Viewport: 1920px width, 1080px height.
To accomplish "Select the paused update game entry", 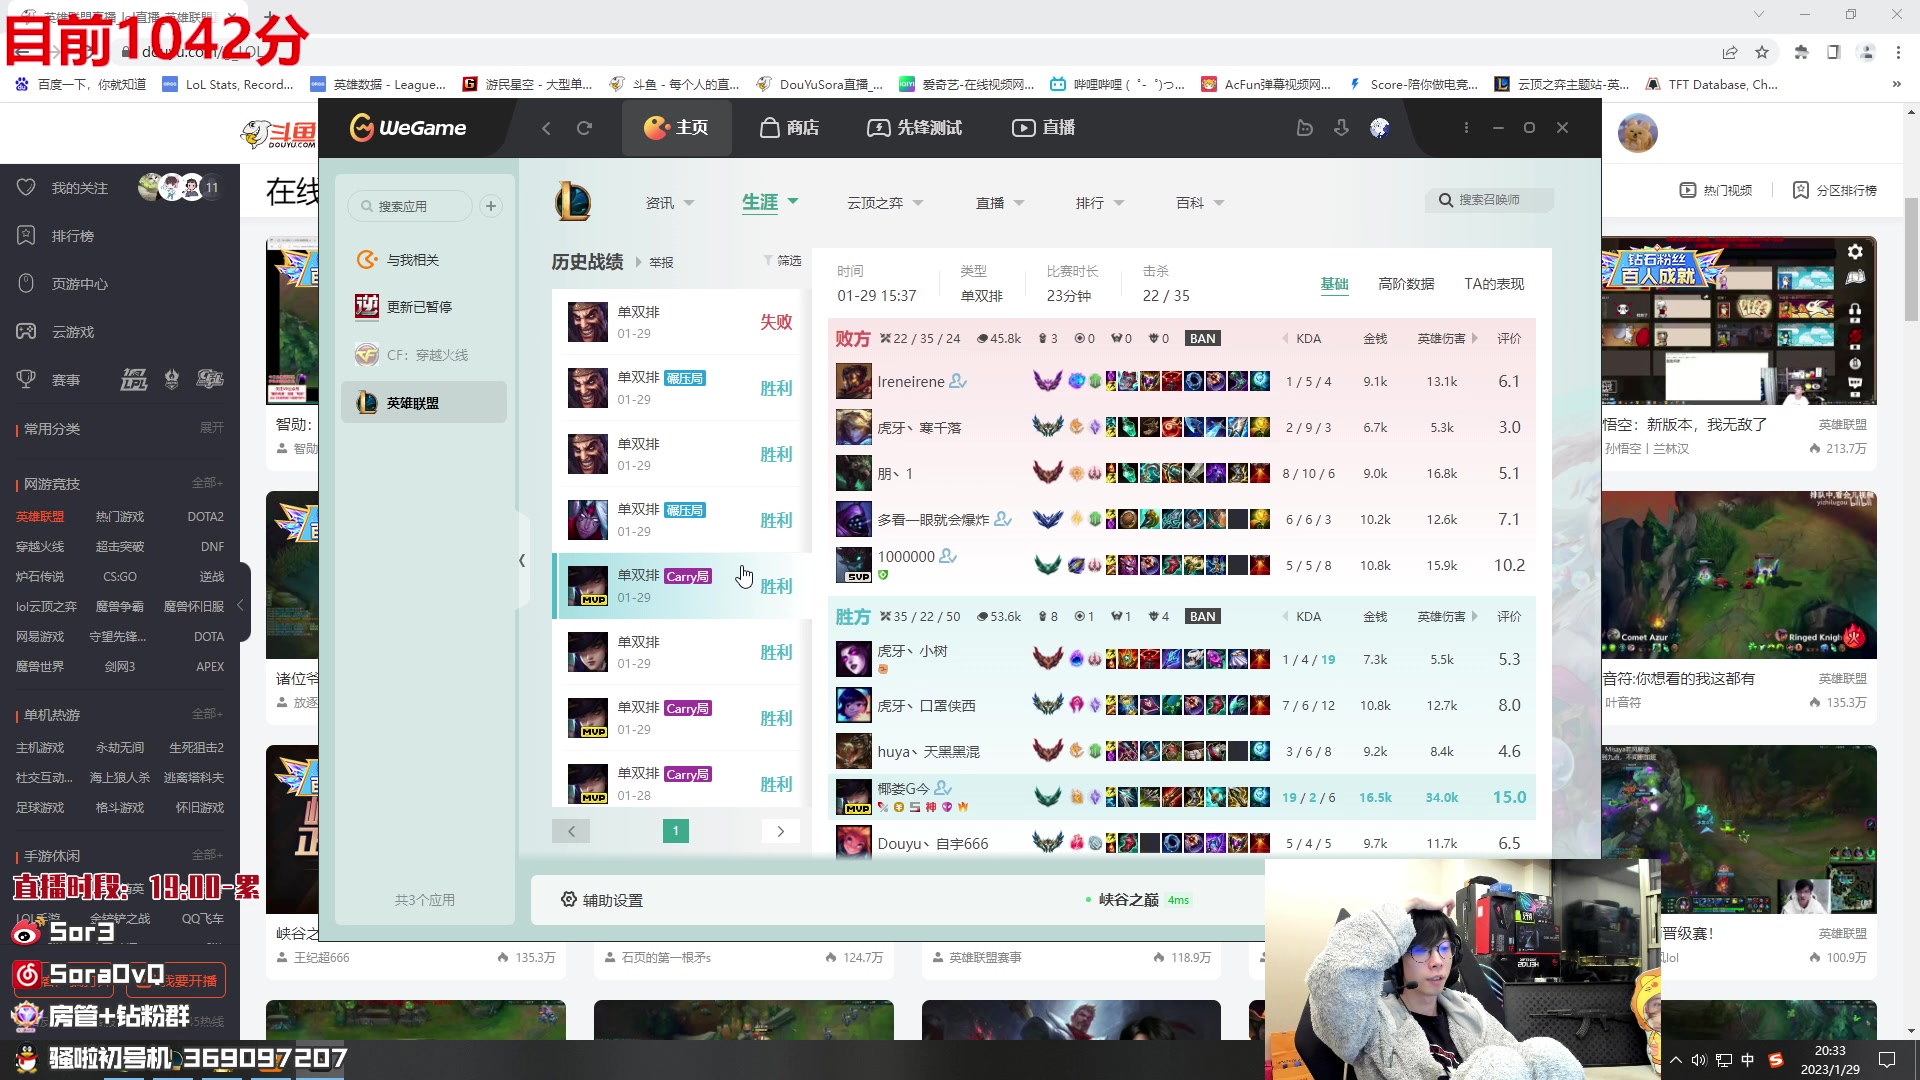I will [422, 307].
